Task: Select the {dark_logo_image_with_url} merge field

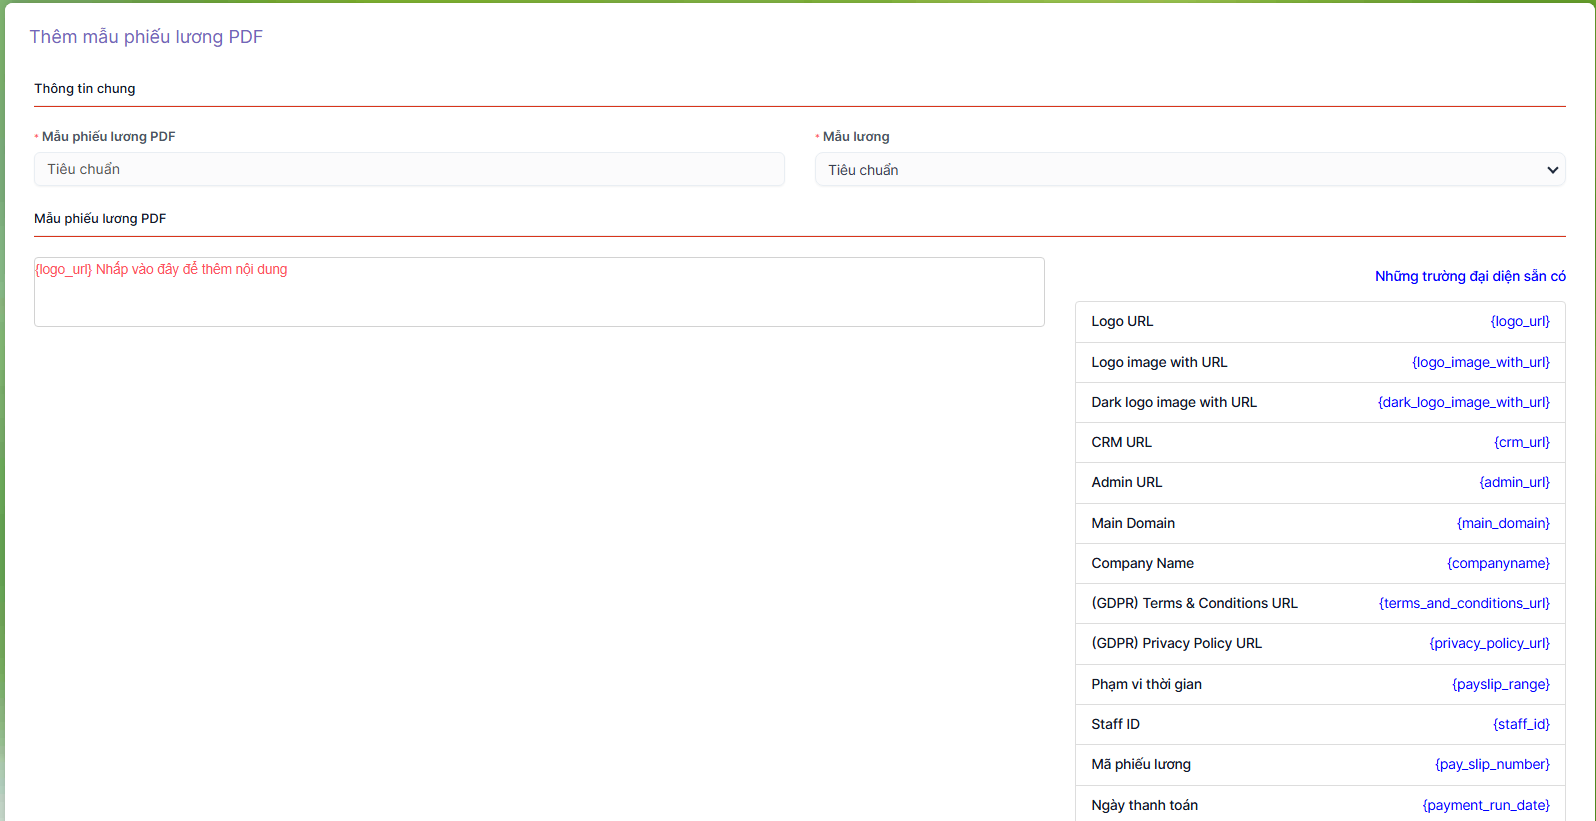Action: pos(1463,402)
